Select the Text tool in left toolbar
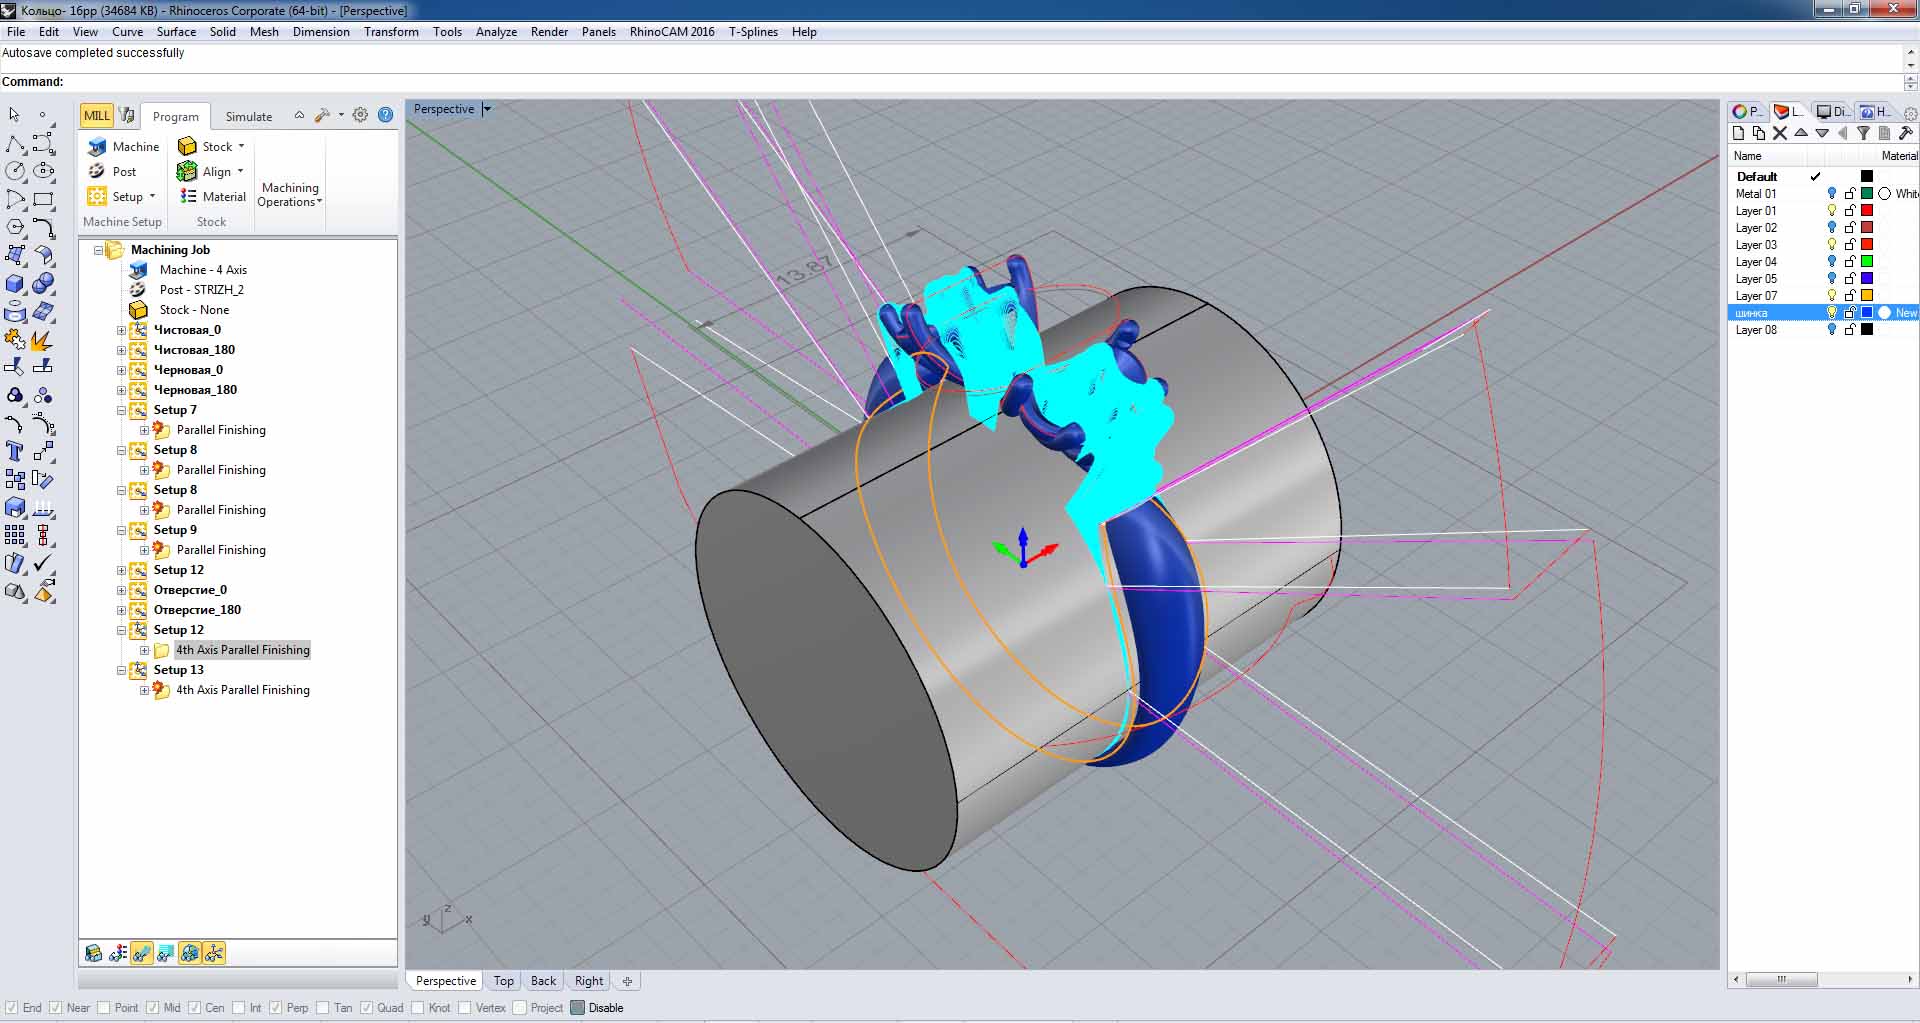Image resolution: width=1920 pixels, height=1023 pixels. click(x=15, y=451)
